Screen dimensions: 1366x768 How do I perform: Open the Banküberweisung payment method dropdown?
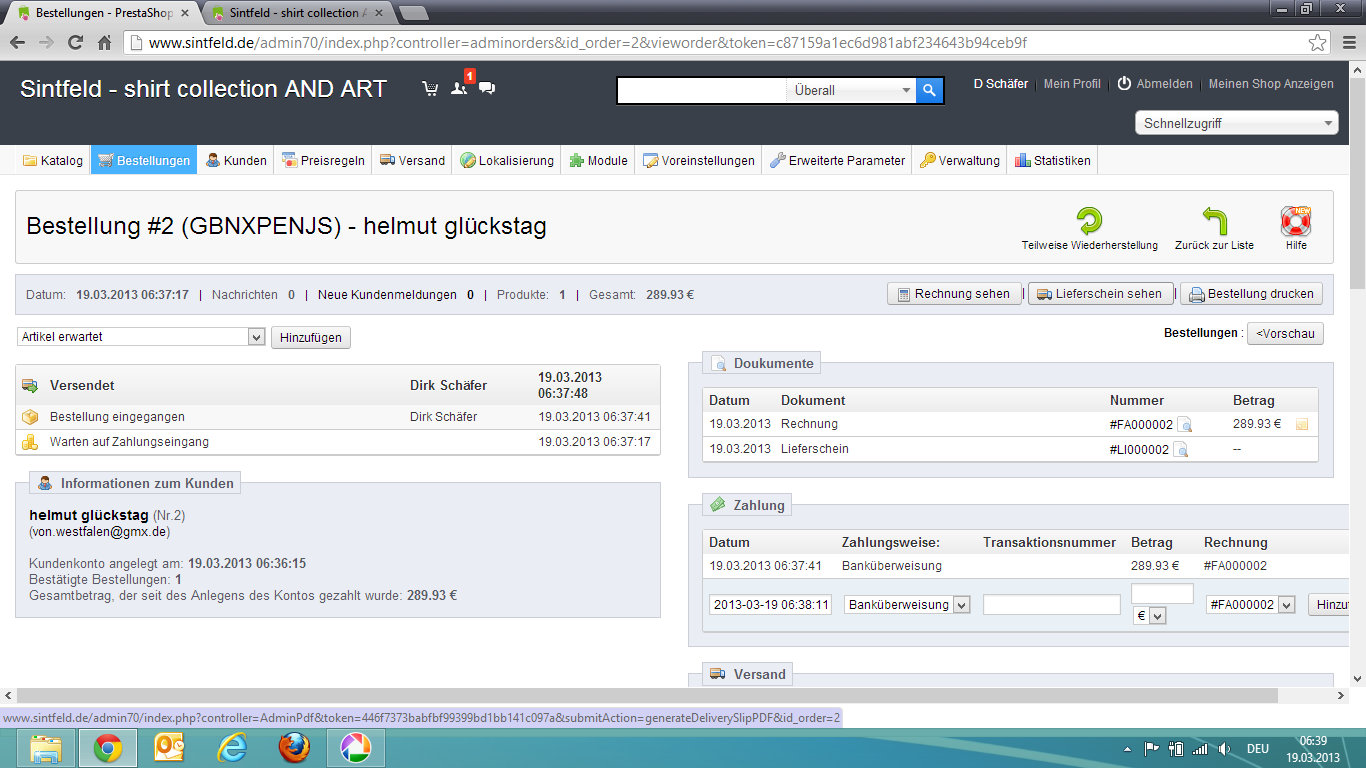click(907, 605)
